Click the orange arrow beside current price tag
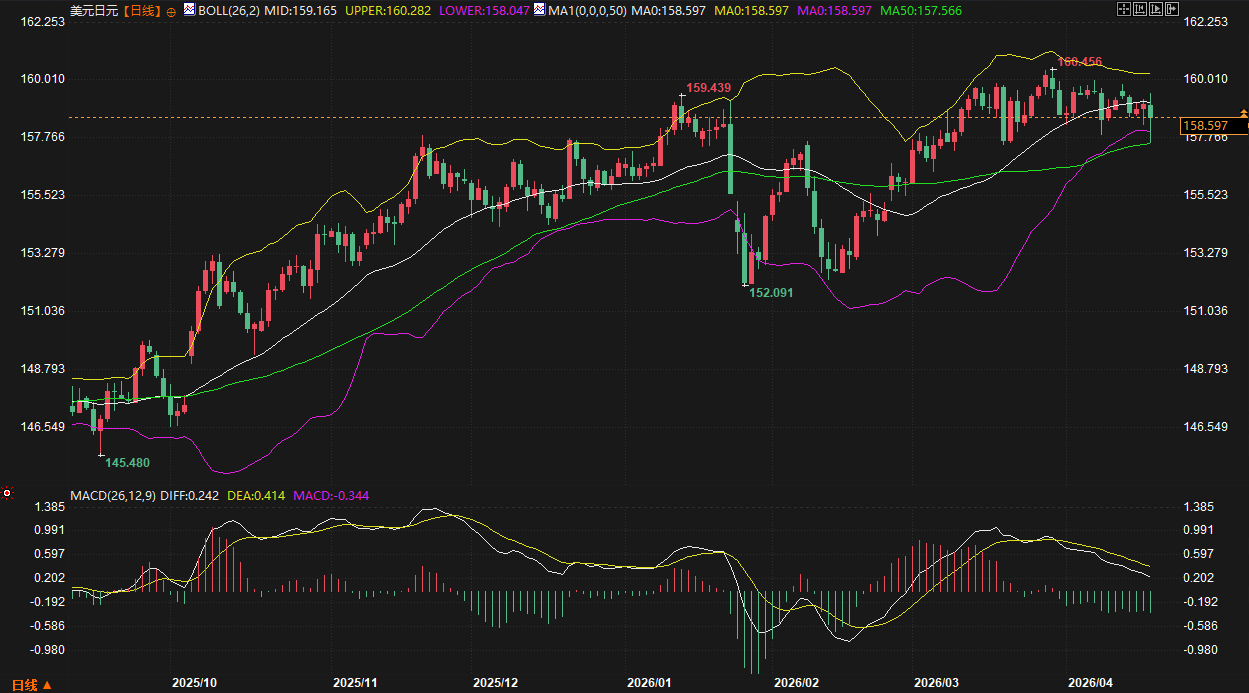The image size is (1249, 693). [x=1243, y=112]
